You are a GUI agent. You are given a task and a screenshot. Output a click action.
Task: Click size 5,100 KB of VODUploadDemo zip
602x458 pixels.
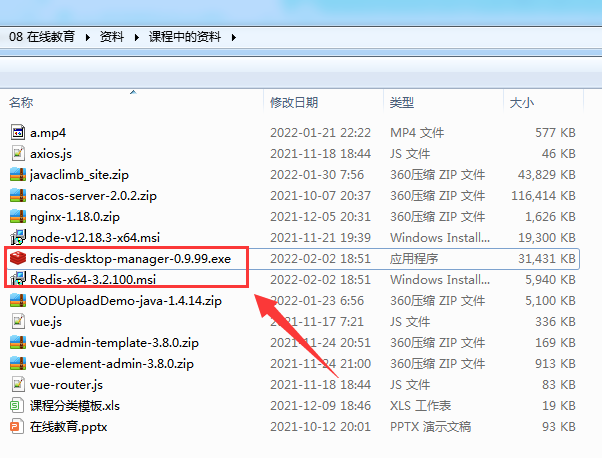[x=551, y=301]
